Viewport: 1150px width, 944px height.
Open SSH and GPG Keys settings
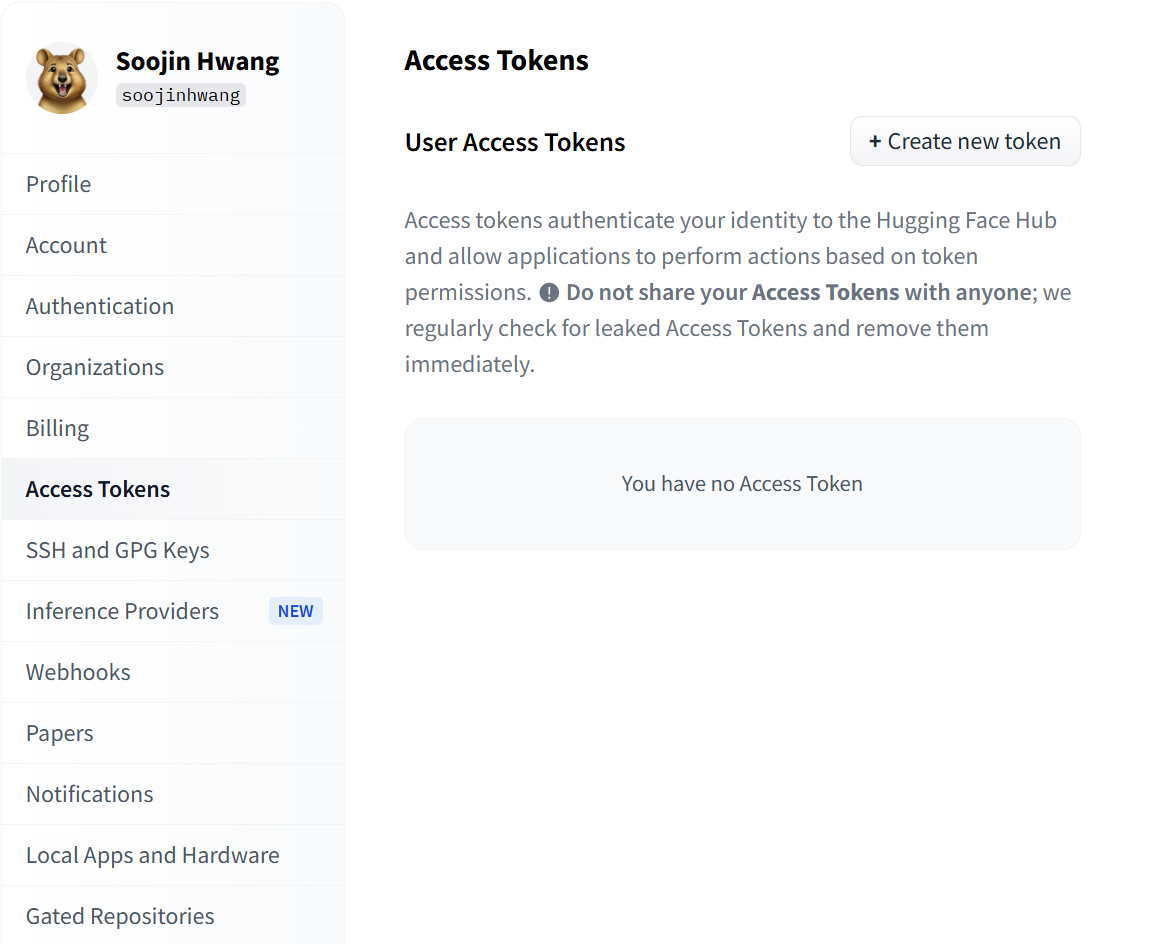[x=118, y=551]
